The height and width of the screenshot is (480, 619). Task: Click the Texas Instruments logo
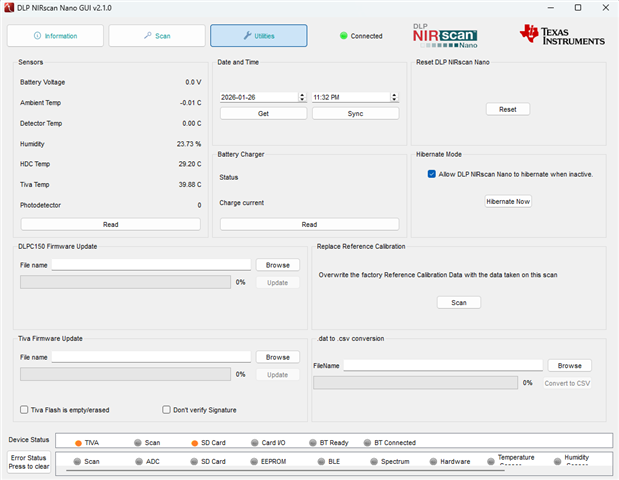coord(562,36)
